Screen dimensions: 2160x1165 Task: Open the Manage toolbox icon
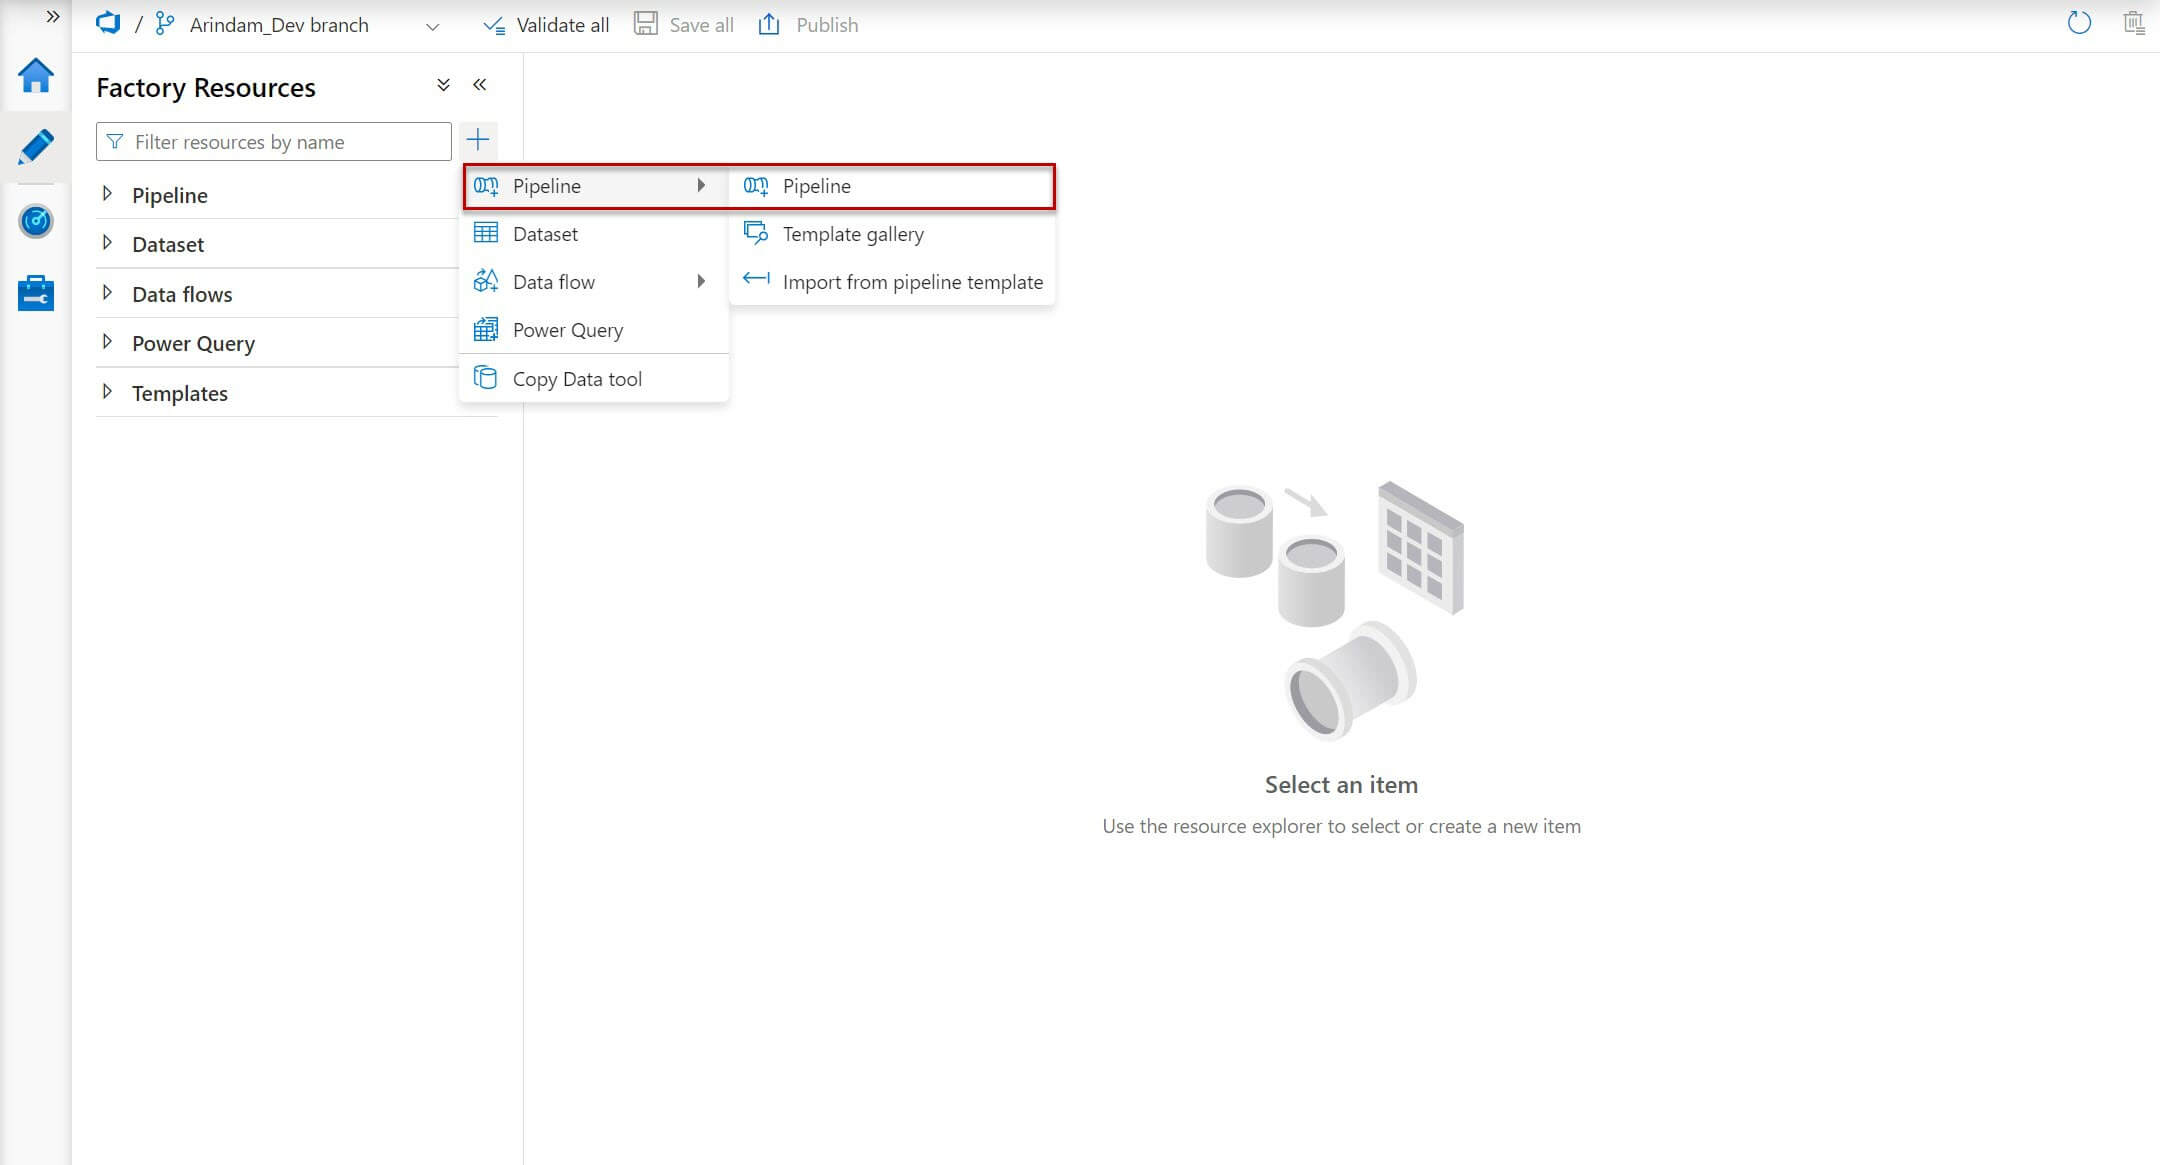tap(36, 293)
